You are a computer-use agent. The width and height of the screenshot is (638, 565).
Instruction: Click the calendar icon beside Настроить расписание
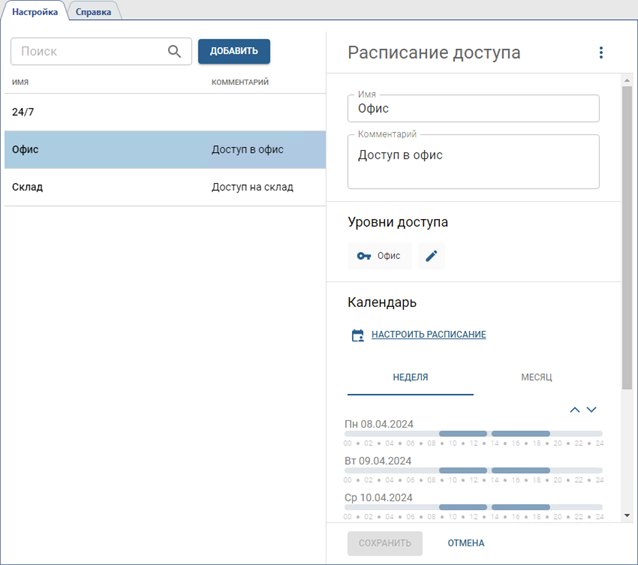pyautogui.click(x=358, y=335)
